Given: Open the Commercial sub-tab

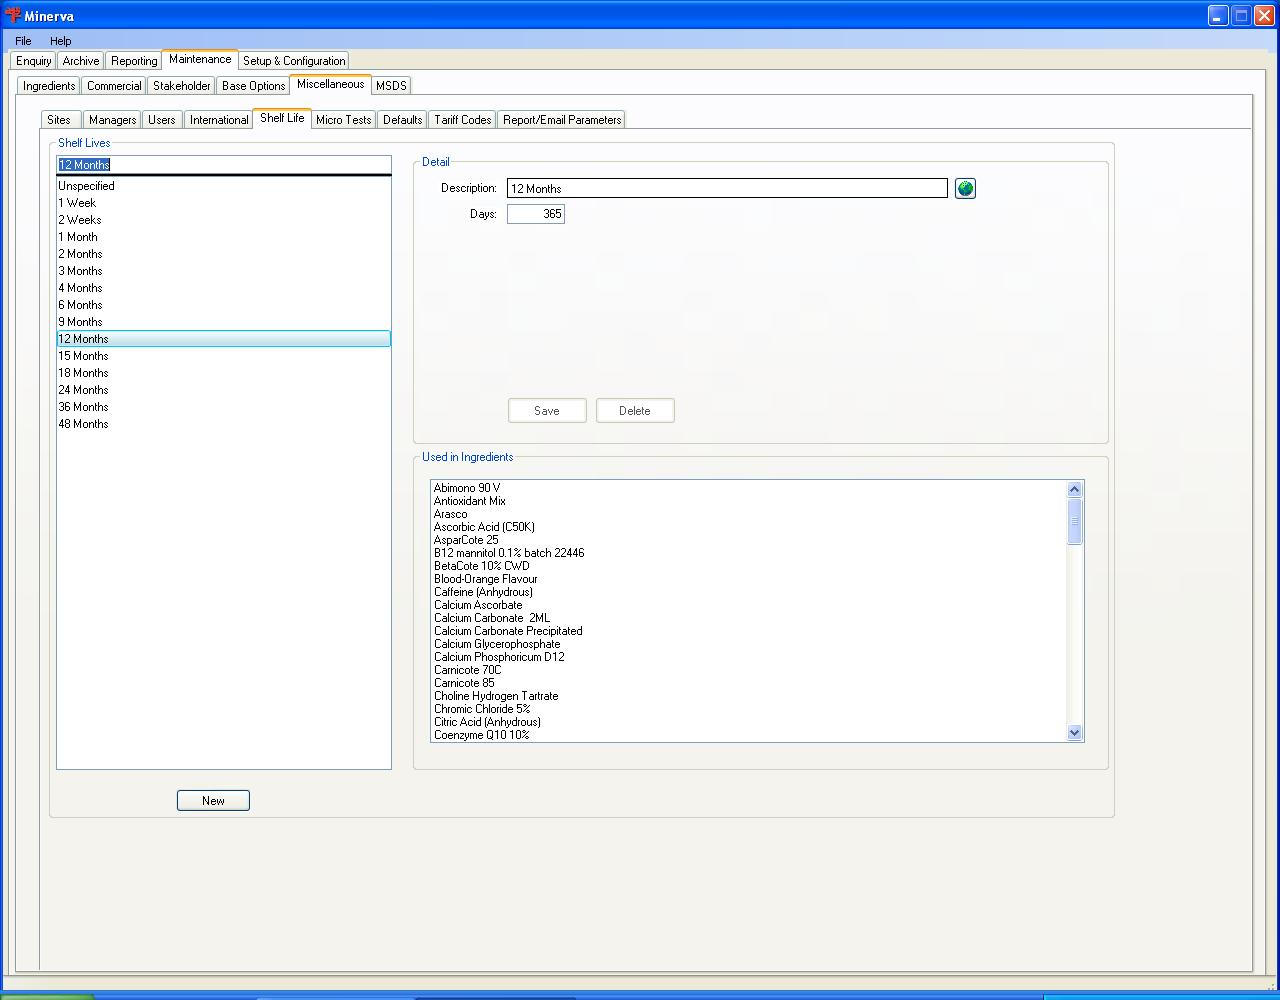Looking at the screenshot, I should tap(114, 86).
